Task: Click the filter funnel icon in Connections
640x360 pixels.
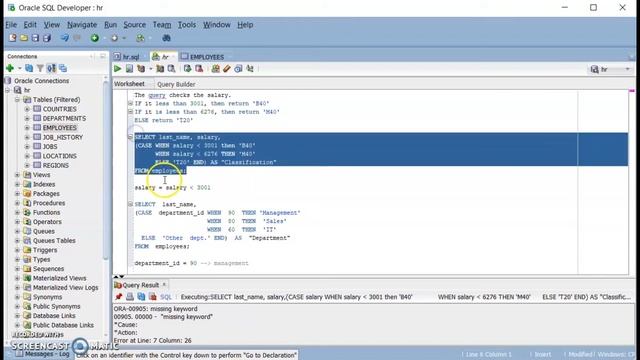Action: tap(40, 68)
